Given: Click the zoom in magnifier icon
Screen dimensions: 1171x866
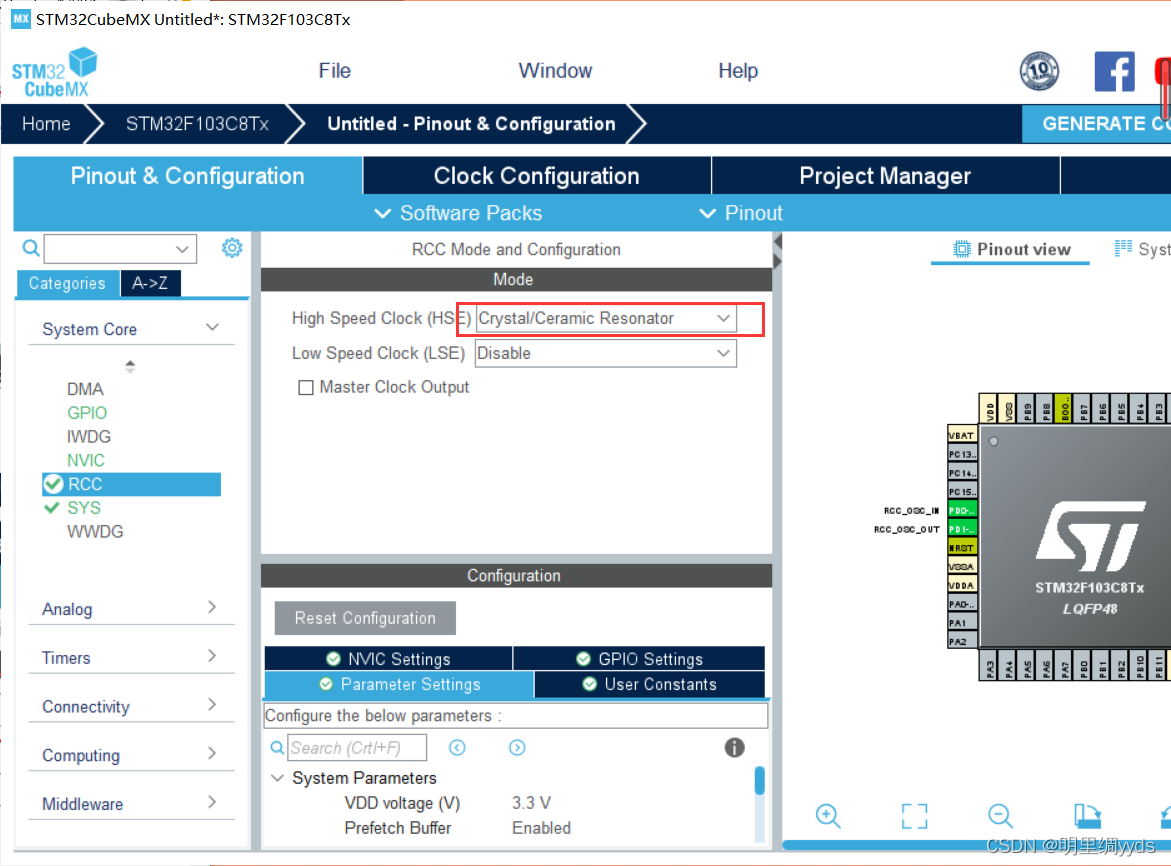Looking at the screenshot, I should point(827,816).
